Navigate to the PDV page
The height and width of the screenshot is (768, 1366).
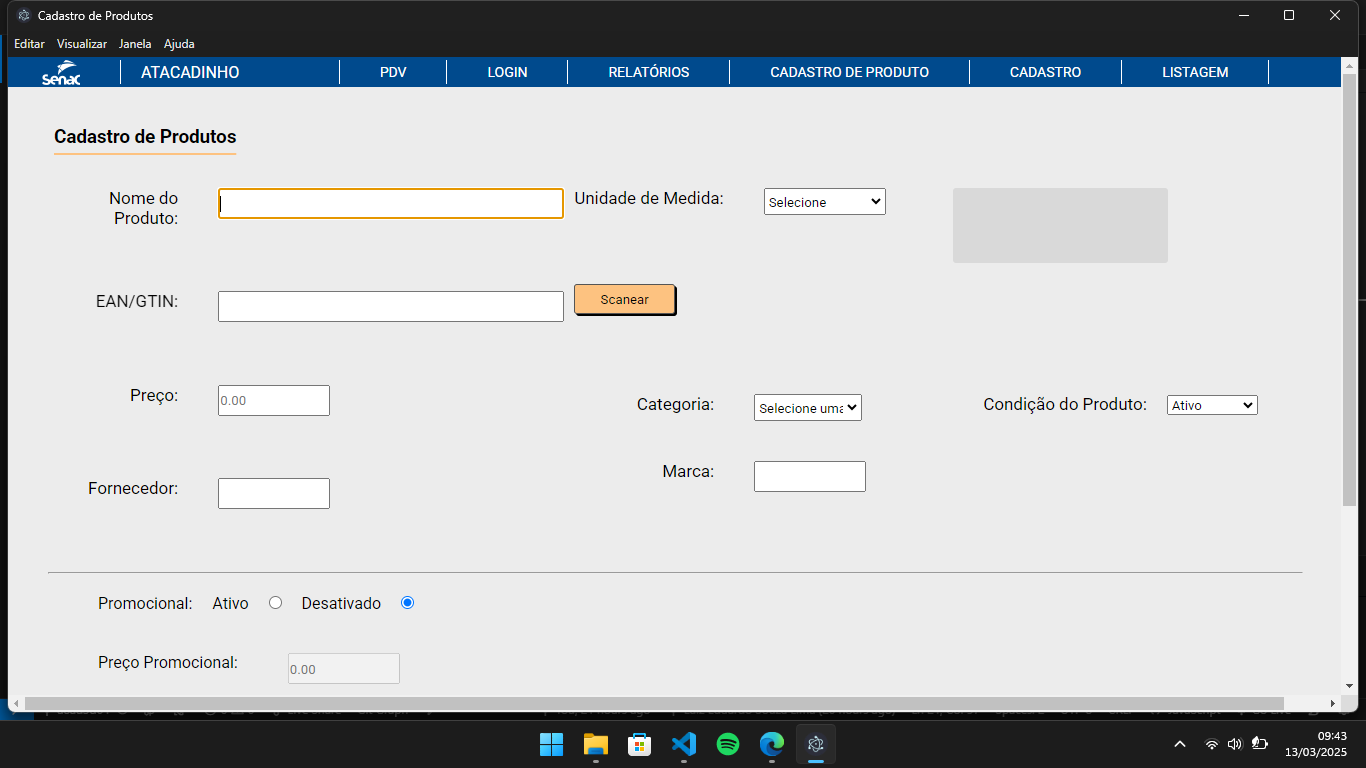(393, 72)
